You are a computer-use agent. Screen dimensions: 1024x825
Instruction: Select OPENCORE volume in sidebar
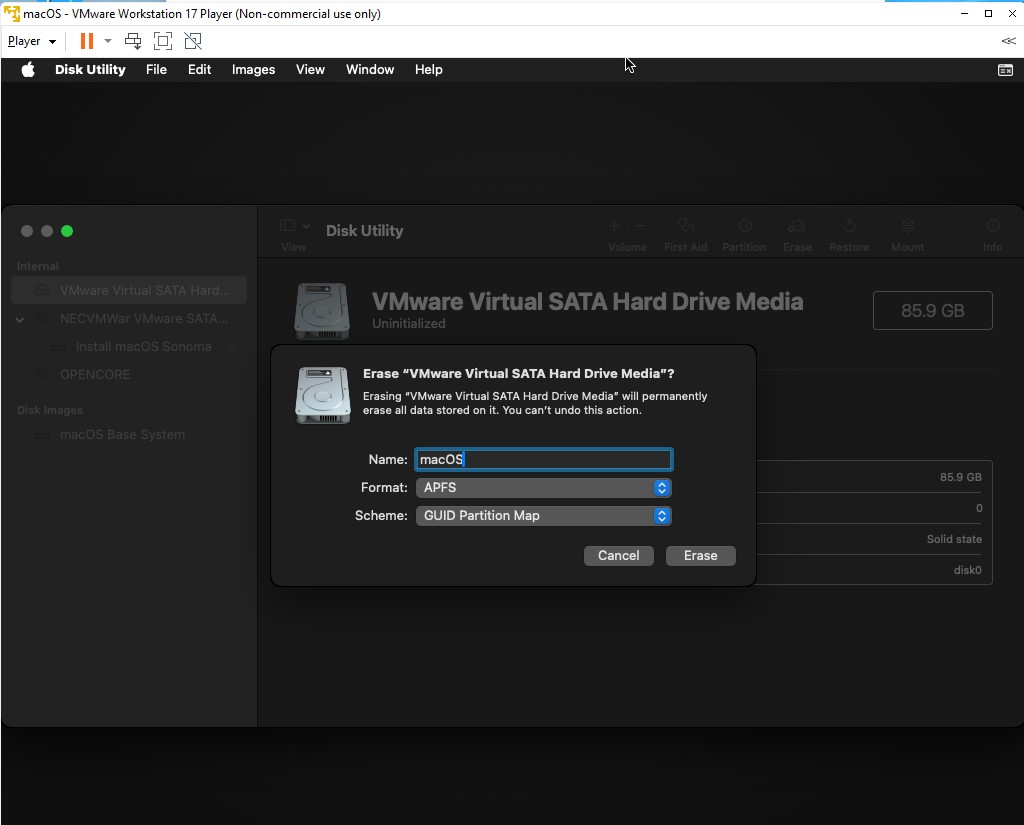(x=94, y=375)
